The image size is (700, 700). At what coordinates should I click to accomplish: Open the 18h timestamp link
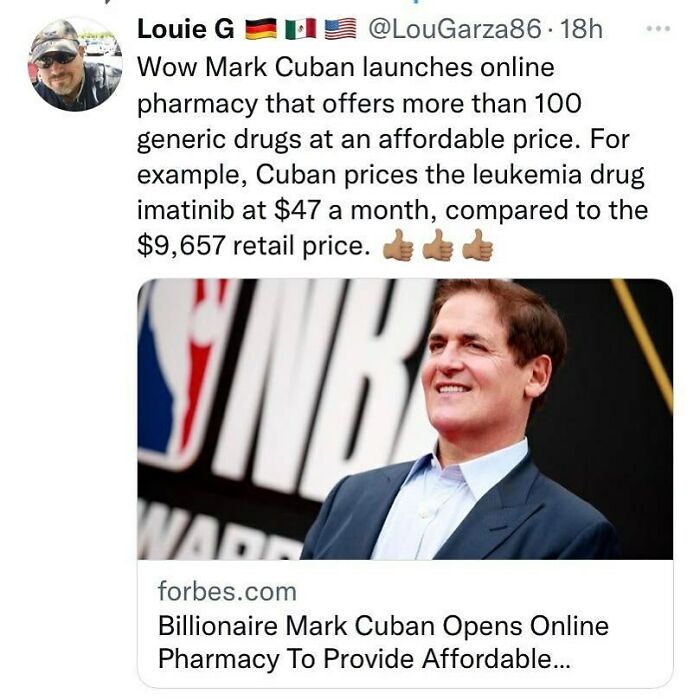581,29
